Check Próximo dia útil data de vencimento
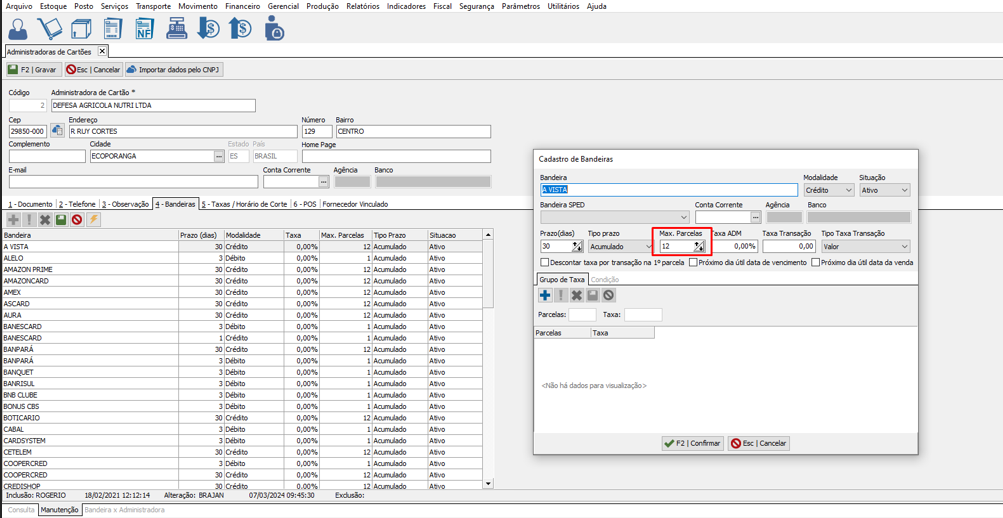 pos(693,263)
